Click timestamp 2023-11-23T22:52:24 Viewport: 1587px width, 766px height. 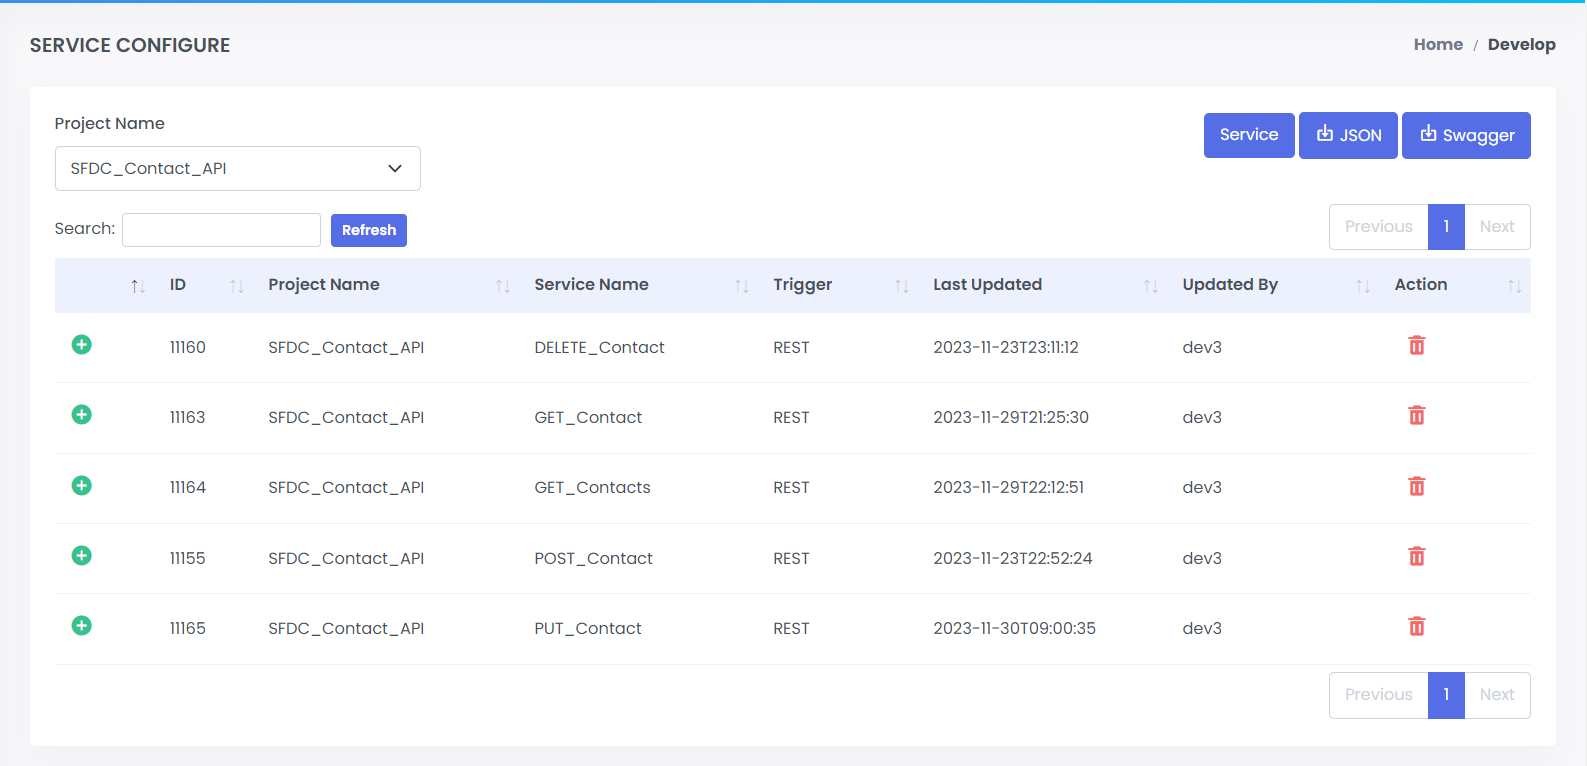coord(1013,558)
